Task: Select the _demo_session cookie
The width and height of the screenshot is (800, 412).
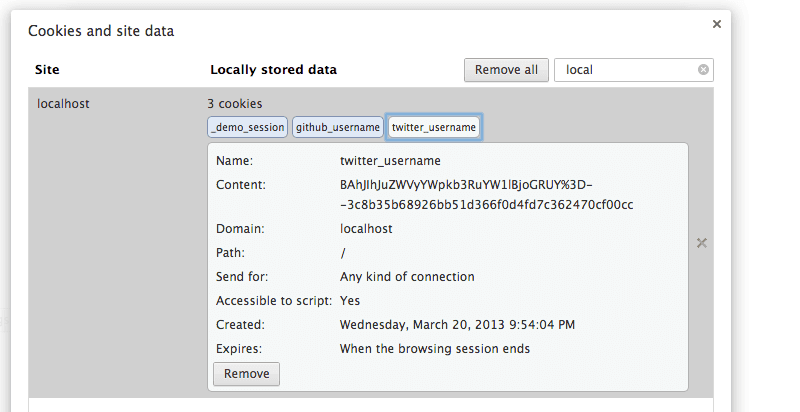Action: (x=248, y=127)
